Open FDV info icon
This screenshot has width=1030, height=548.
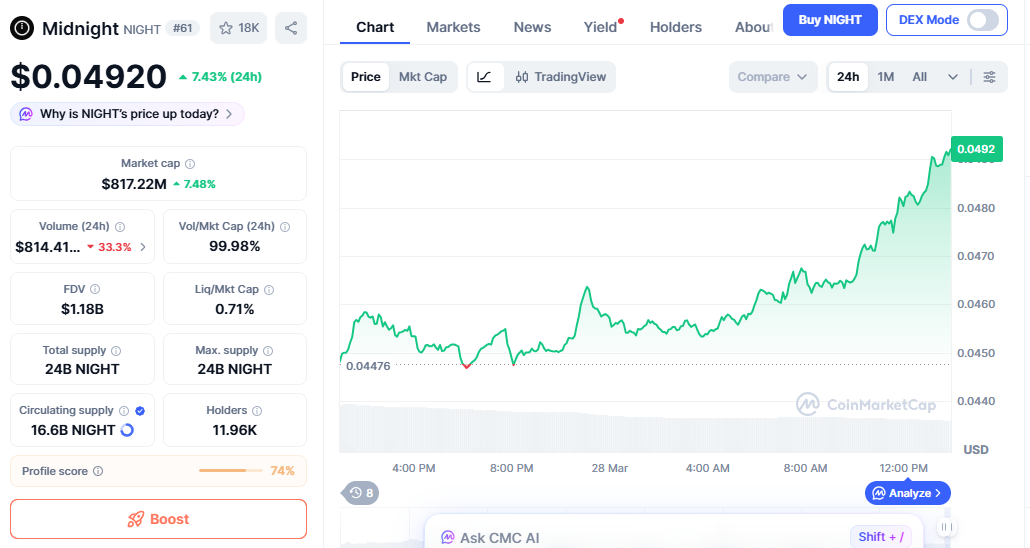point(95,289)
